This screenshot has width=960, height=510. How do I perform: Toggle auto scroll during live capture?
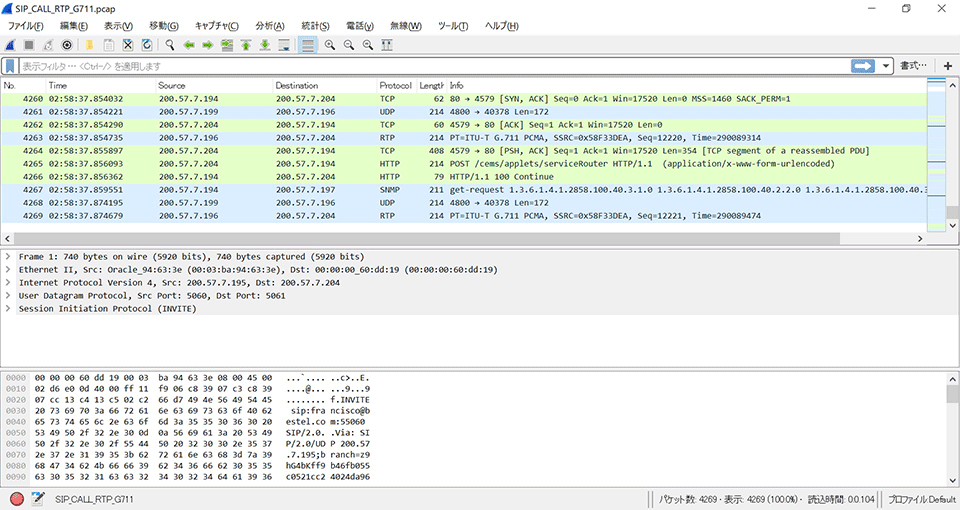pos(284,45)
